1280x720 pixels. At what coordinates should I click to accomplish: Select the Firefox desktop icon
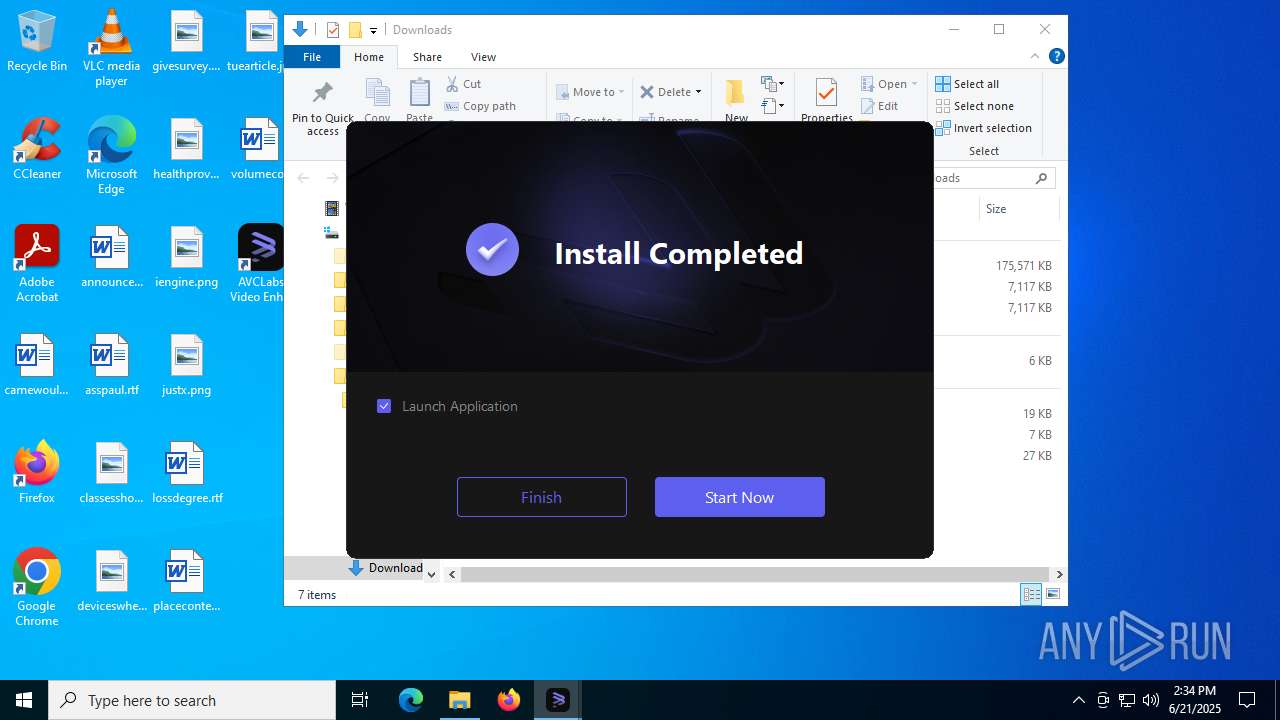click(x=37, y=472)
